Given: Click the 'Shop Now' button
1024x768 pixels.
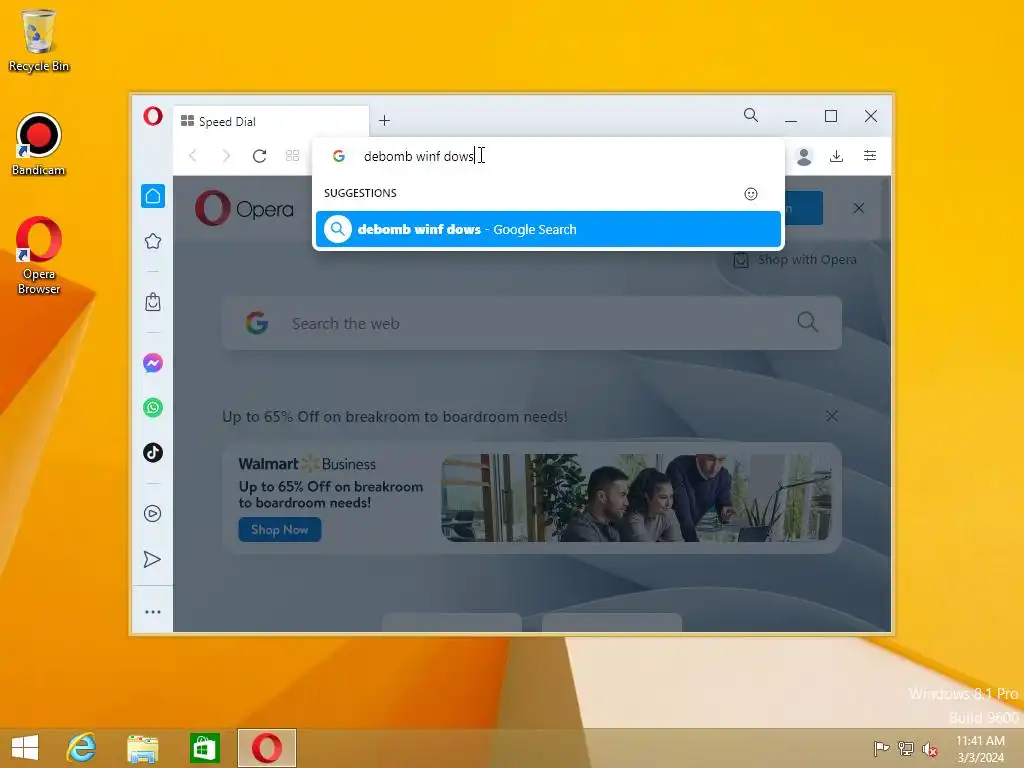Looking at the screenshot, I should point(280,530).
